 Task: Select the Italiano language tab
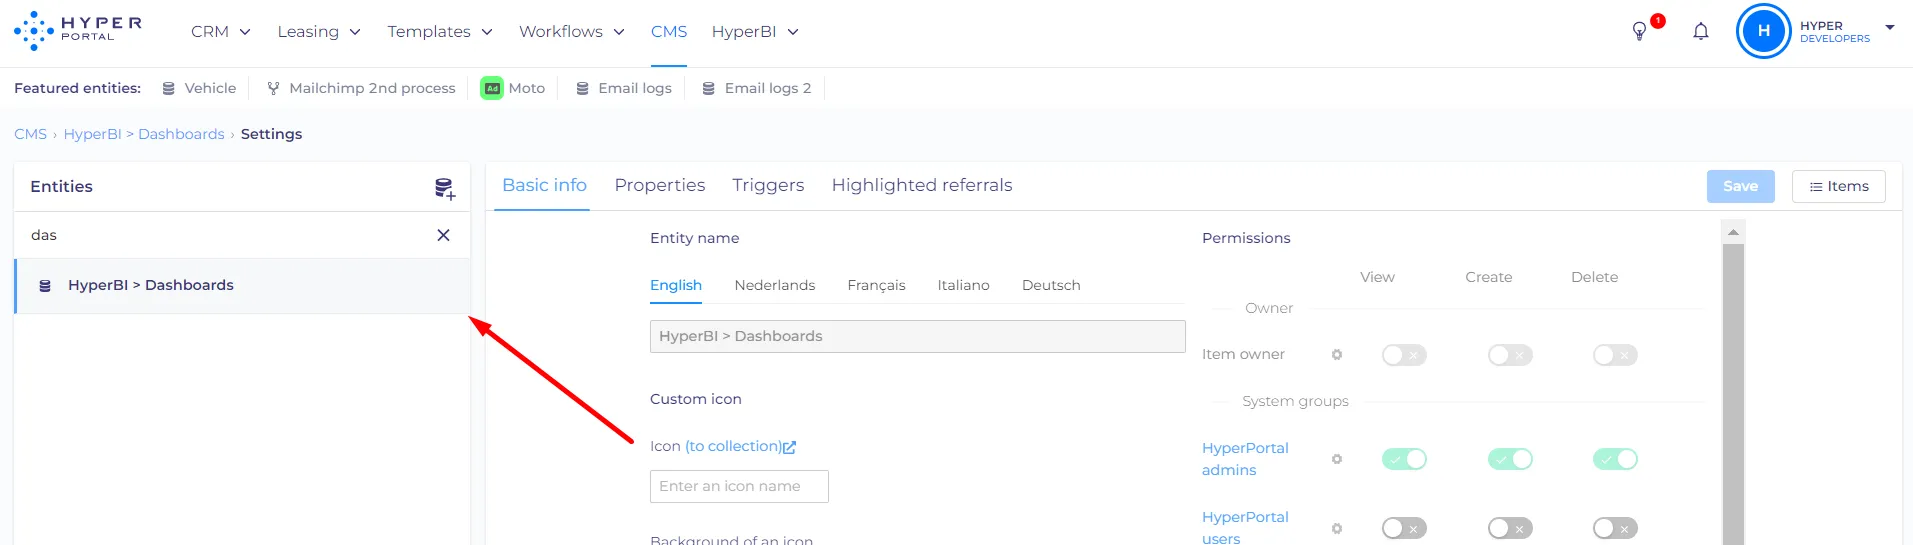[964, 286]
